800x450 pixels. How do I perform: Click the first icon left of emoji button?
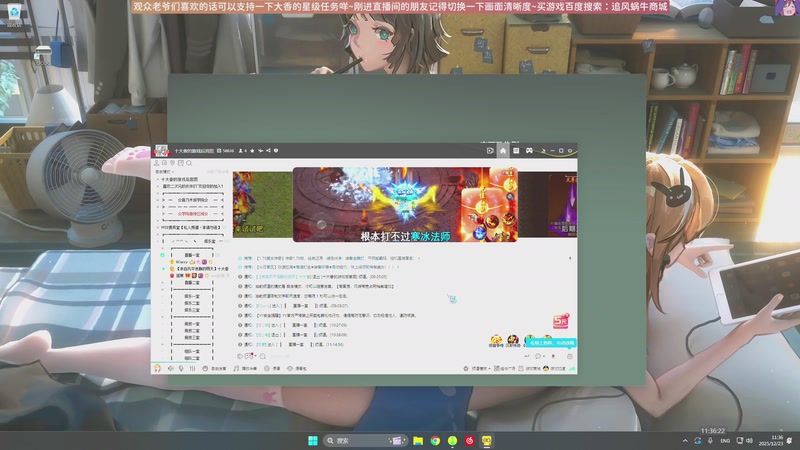point(240,356)
